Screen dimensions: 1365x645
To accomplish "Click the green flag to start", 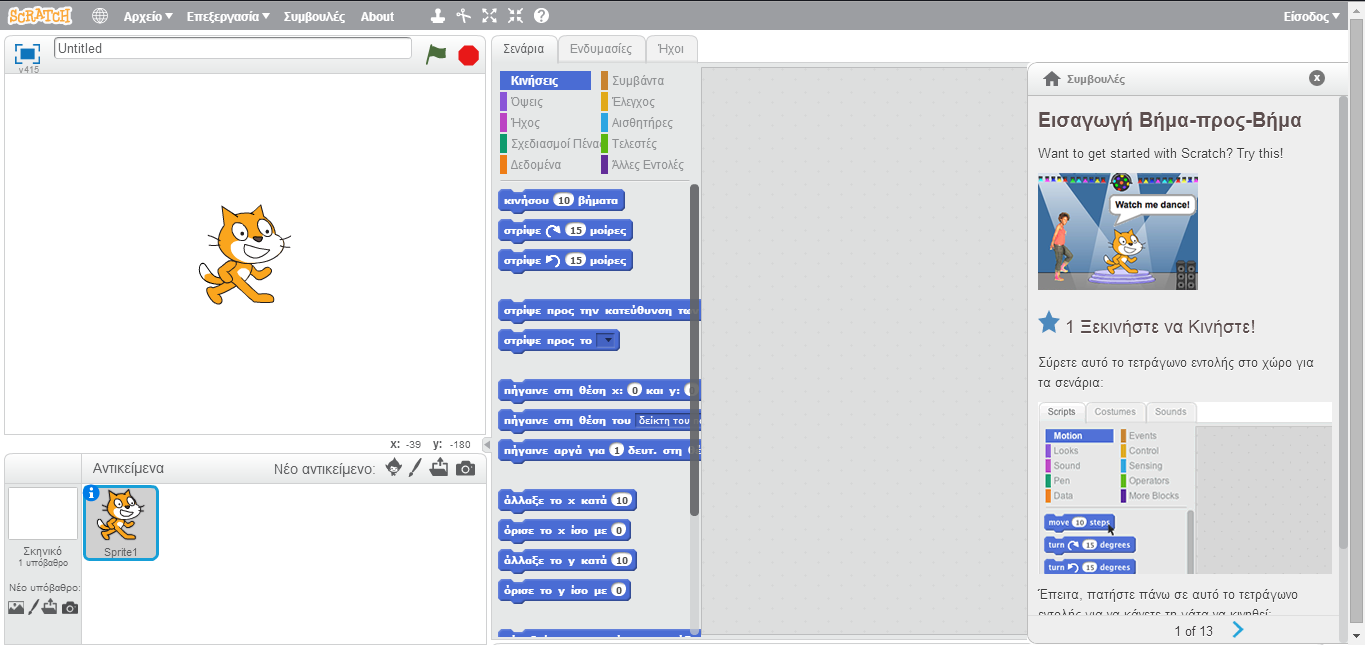I will (436, 54).
